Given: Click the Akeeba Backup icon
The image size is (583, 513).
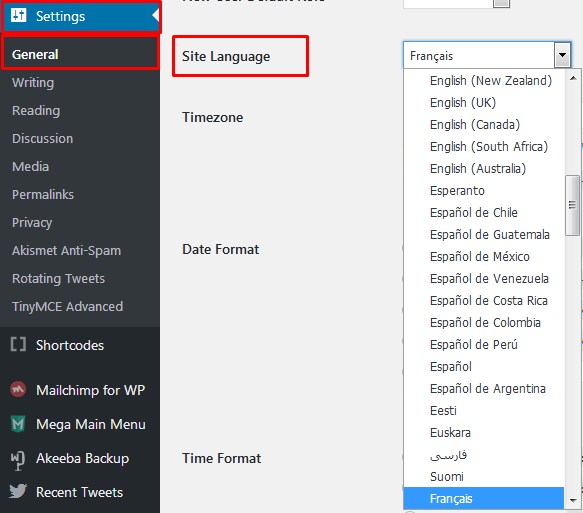Looking at the screenshot, I should 18,459.
